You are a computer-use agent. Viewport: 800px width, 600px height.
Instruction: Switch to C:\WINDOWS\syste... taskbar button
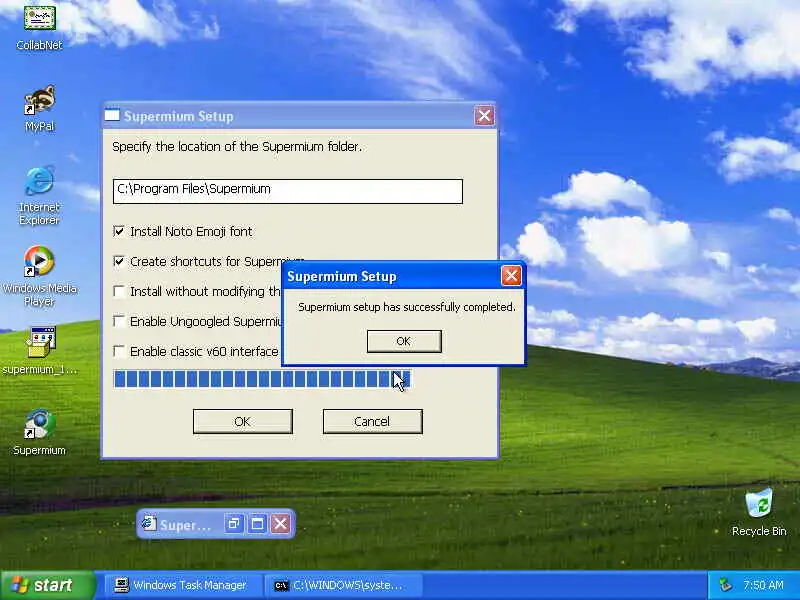click(343, 585)
